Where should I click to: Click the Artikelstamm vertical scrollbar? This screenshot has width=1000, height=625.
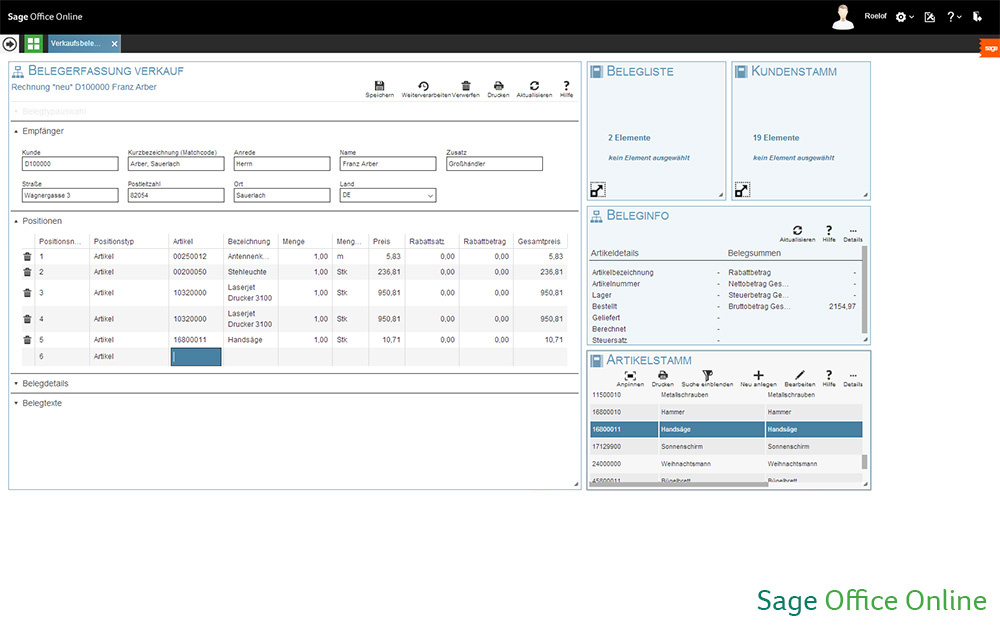865,440
